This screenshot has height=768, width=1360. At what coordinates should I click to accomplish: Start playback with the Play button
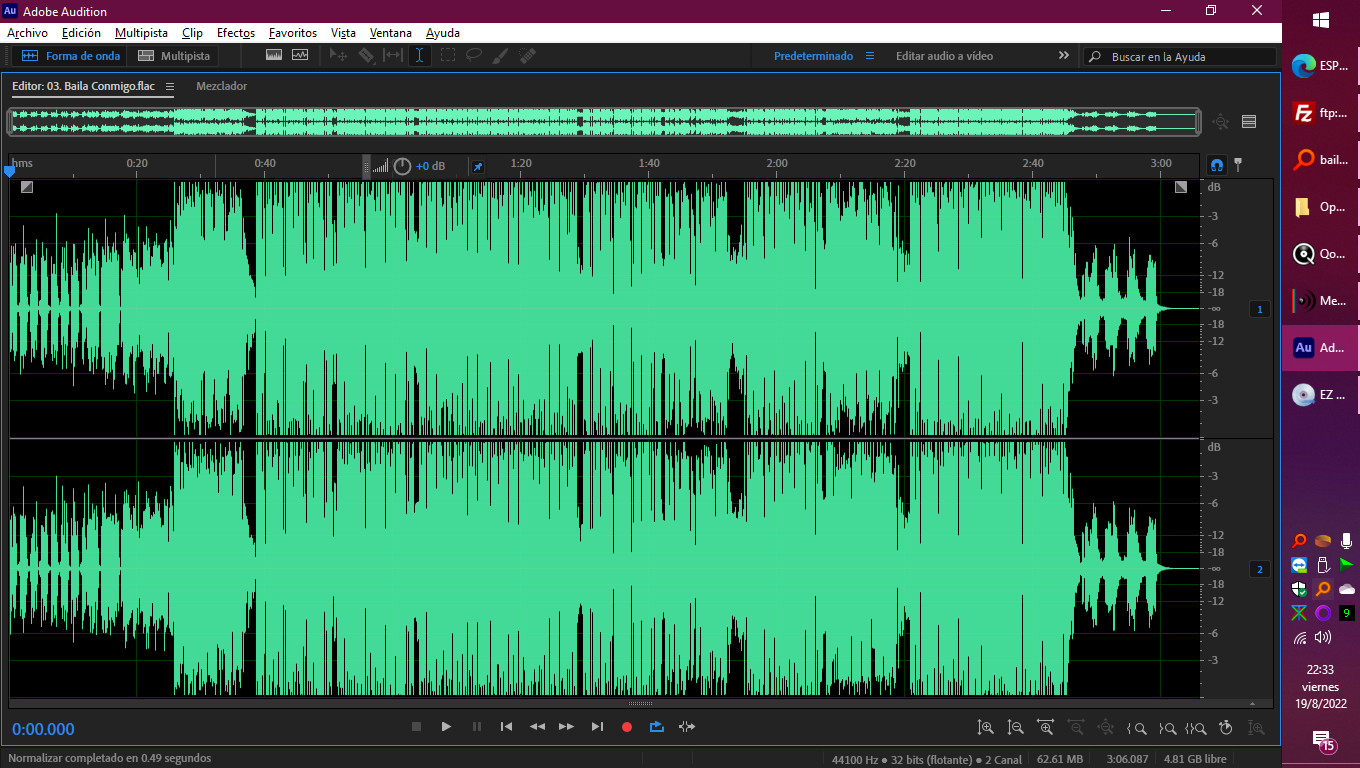pyautogui.click(x=447, y=727)
